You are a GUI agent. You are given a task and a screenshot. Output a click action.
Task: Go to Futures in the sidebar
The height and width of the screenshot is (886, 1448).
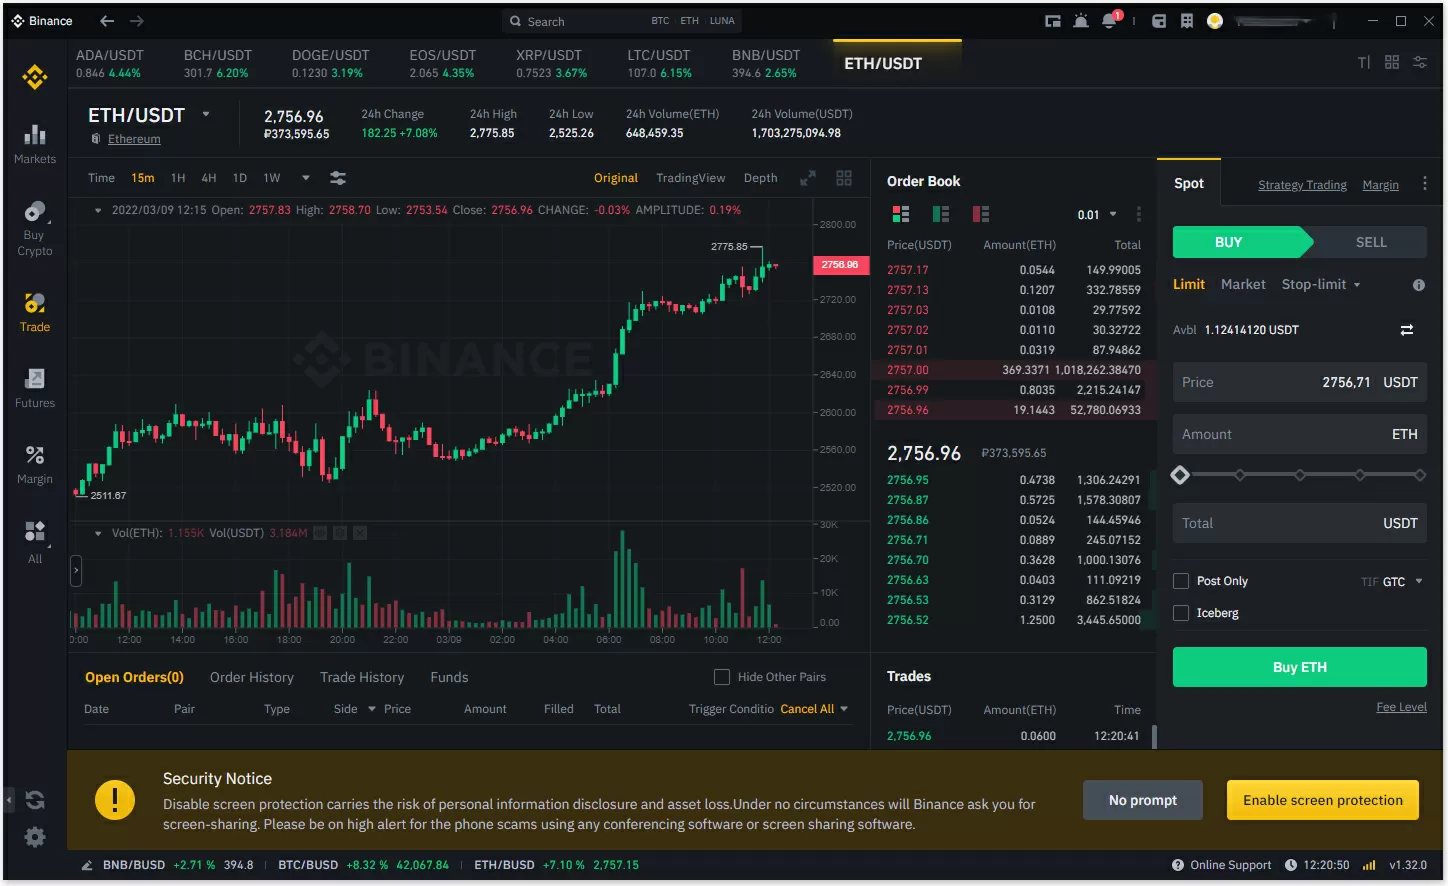coord(35,388)
